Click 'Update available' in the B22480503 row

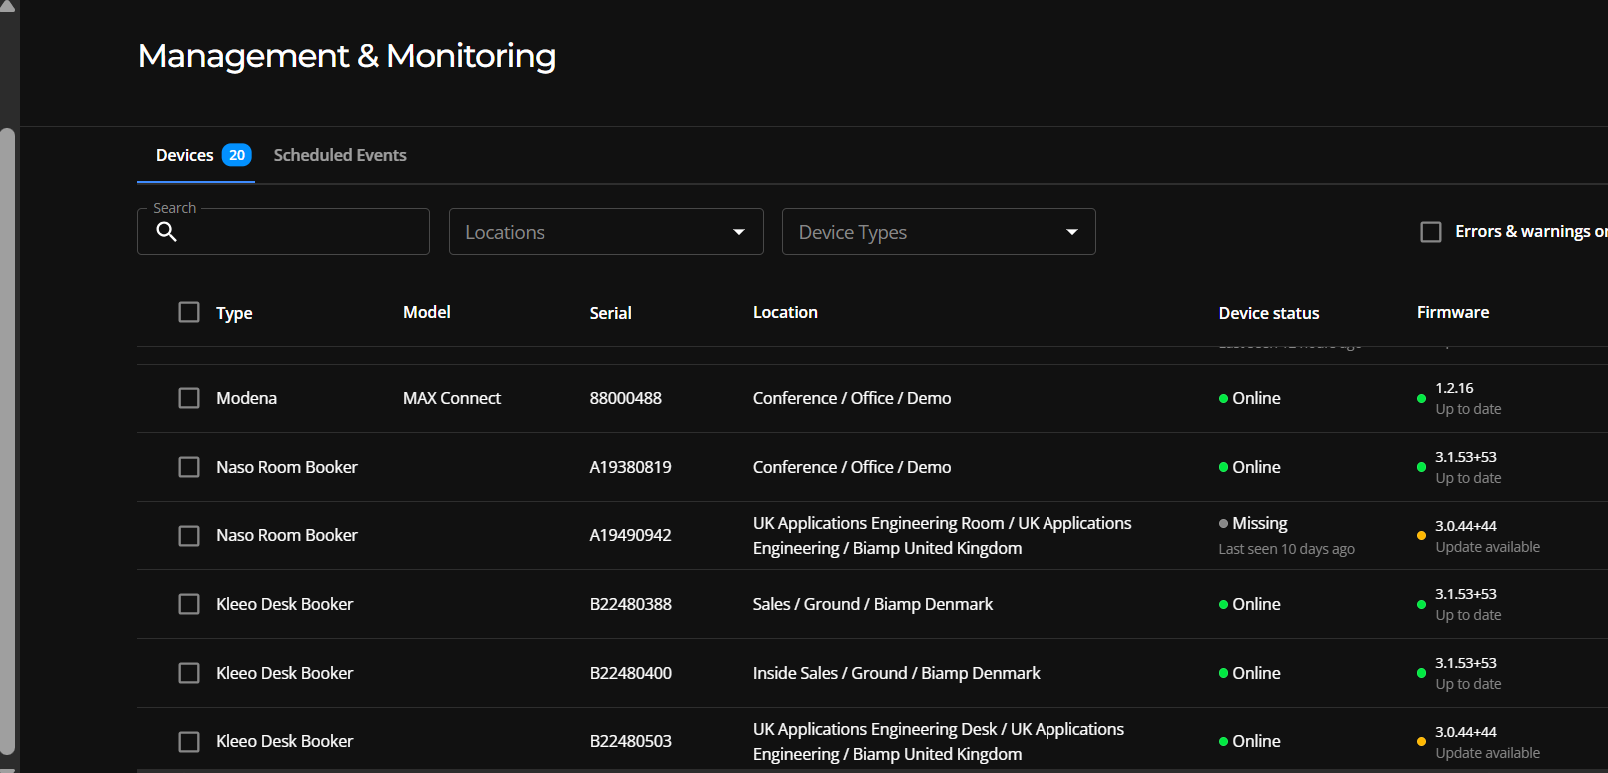coord(1487,753)
